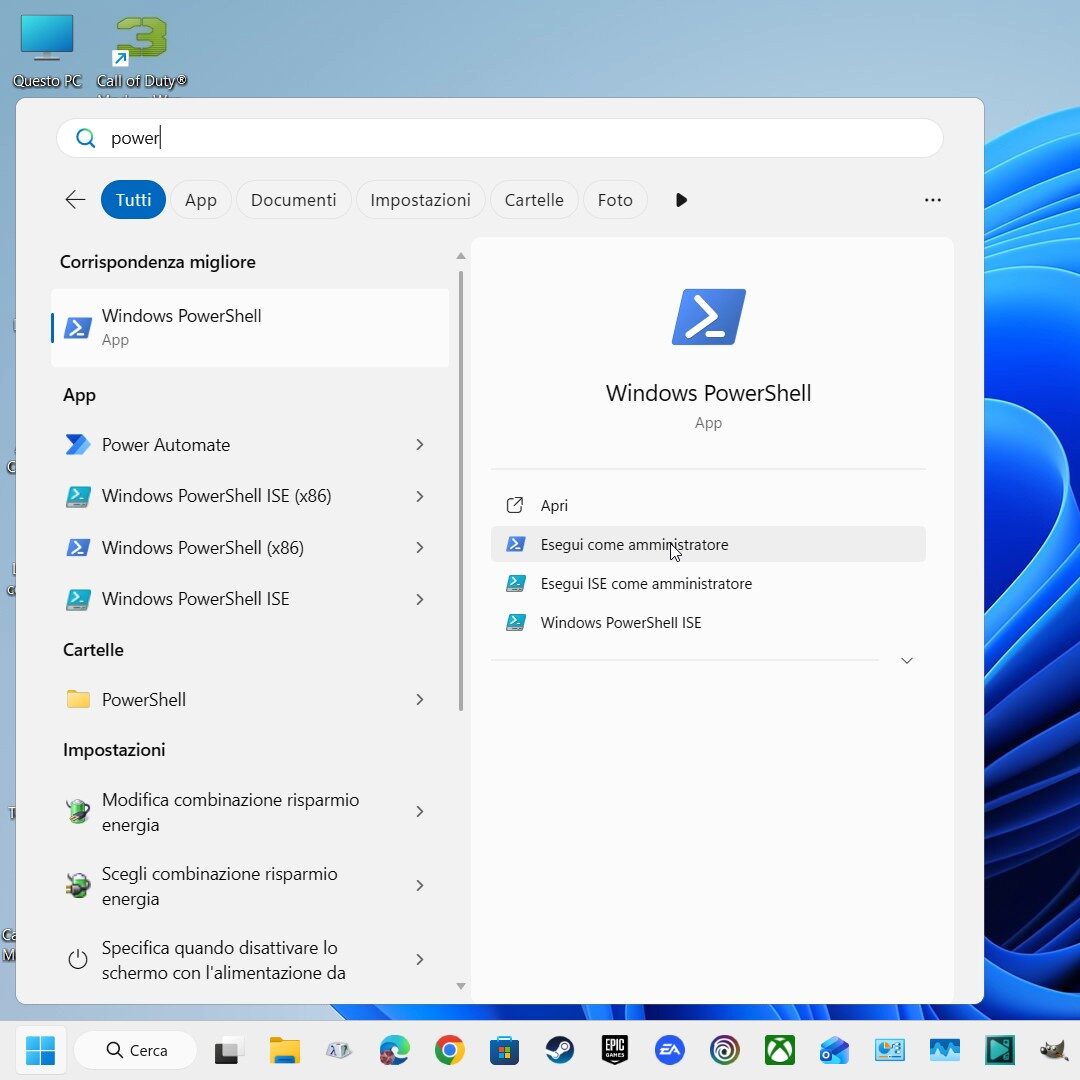Click the magnifier icon in the search box
Viewport: 1080px width, 1080px height.
coord(85,138)
